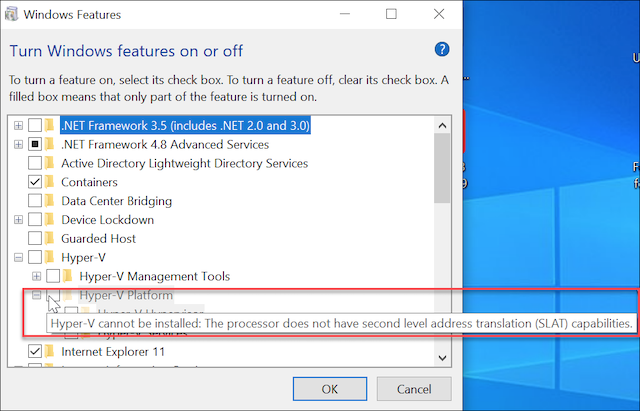Expand the Hyper-V Management Tools node
The width and height of the screenshot is (640, 411).
pos(37,276)
